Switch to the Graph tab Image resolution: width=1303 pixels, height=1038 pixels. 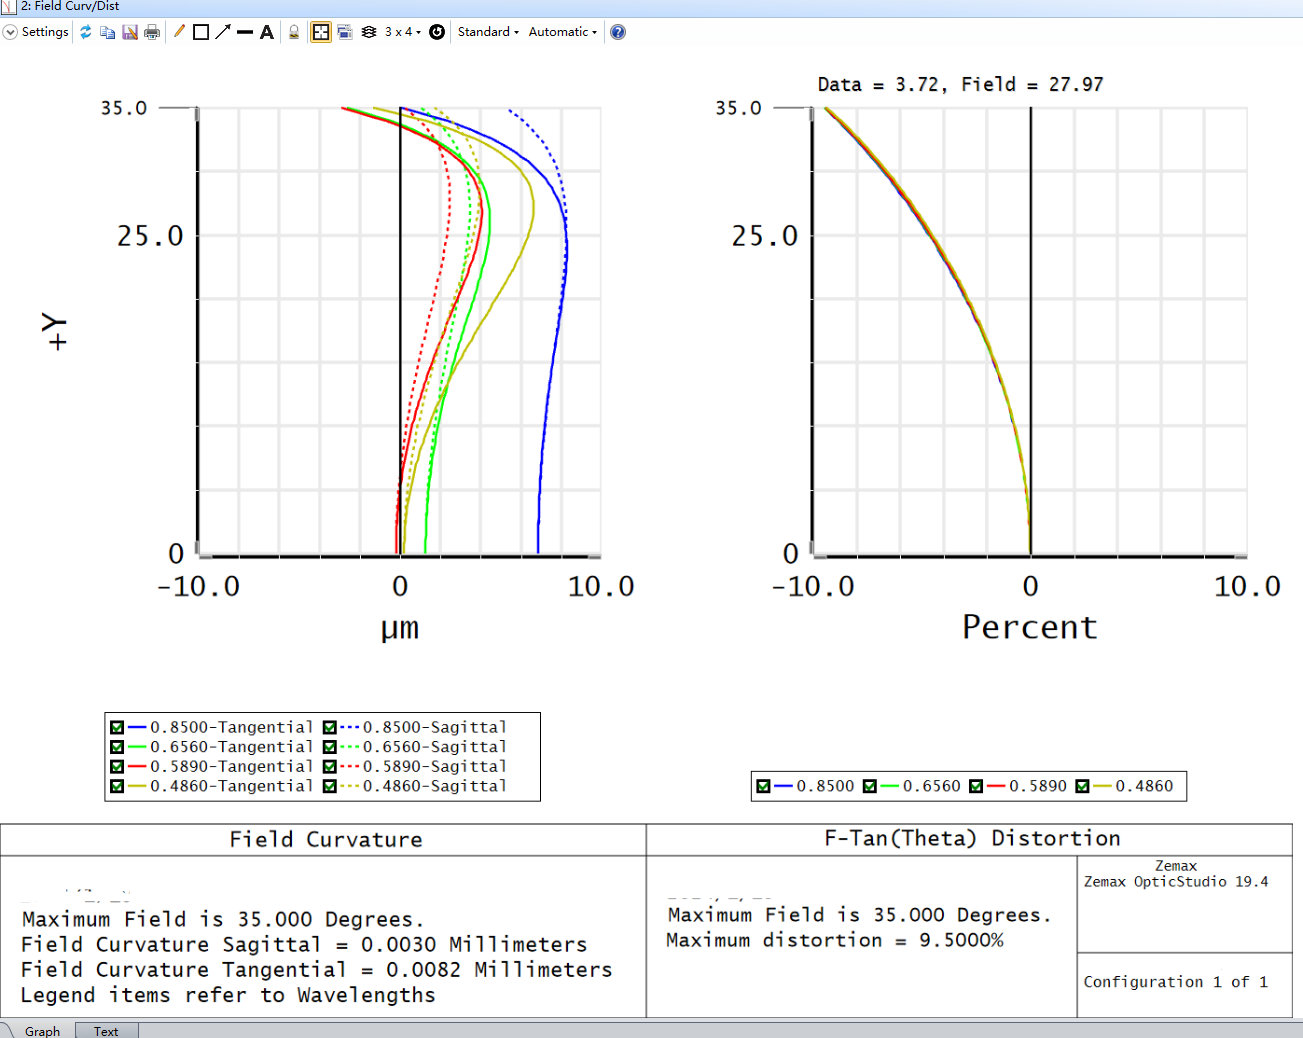point(42,1031)
